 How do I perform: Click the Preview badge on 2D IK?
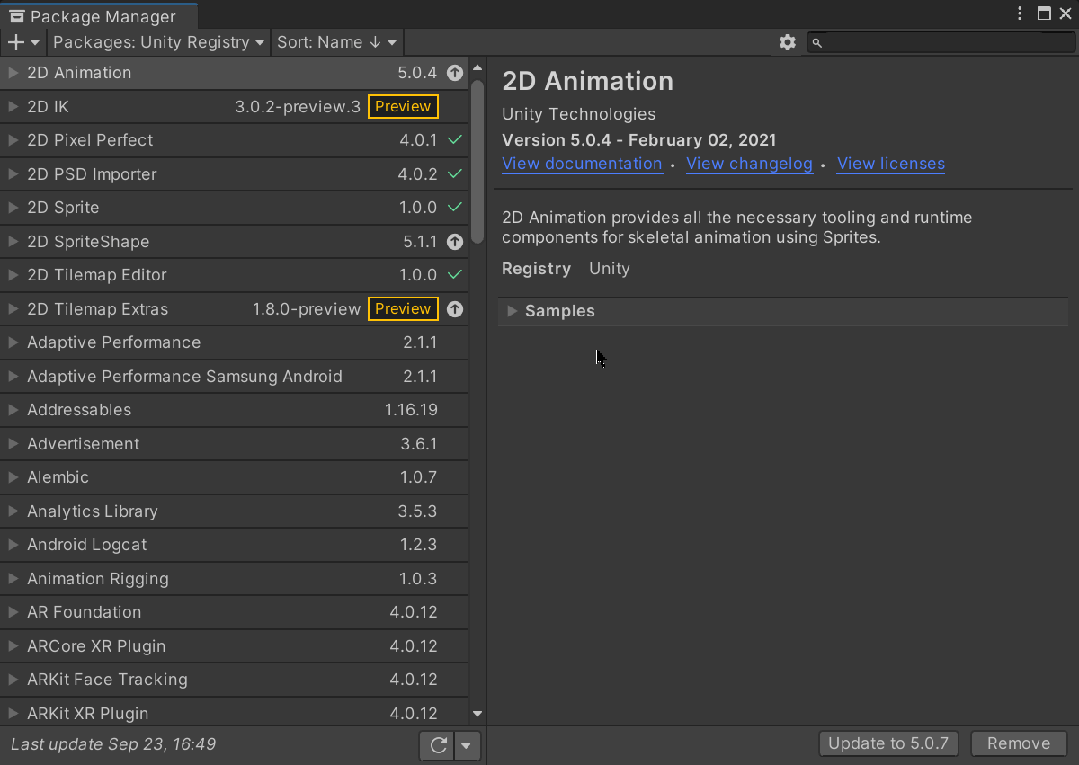[403, 107]
